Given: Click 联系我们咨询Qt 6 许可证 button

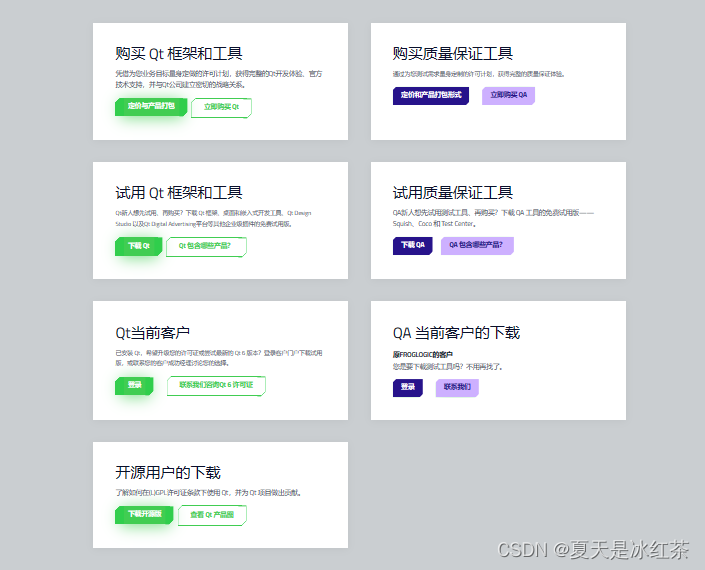Looking at the screenshot, I should [x=216, y=386].
